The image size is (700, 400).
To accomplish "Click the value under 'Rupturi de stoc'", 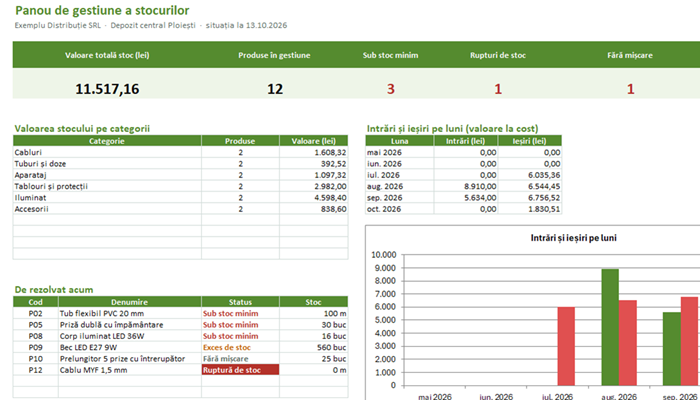I will (x=498, y=89).
